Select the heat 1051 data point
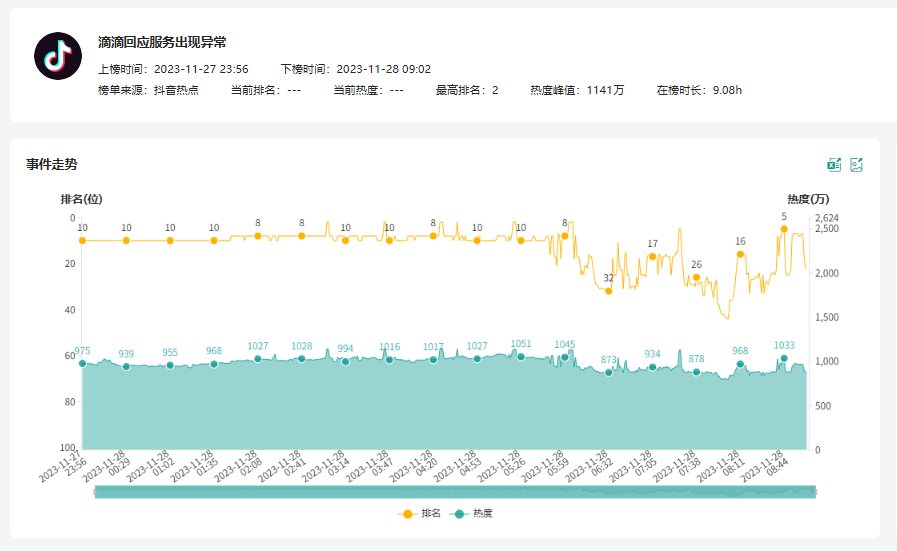The image size is (897, 551). click(x=521, y=357)
